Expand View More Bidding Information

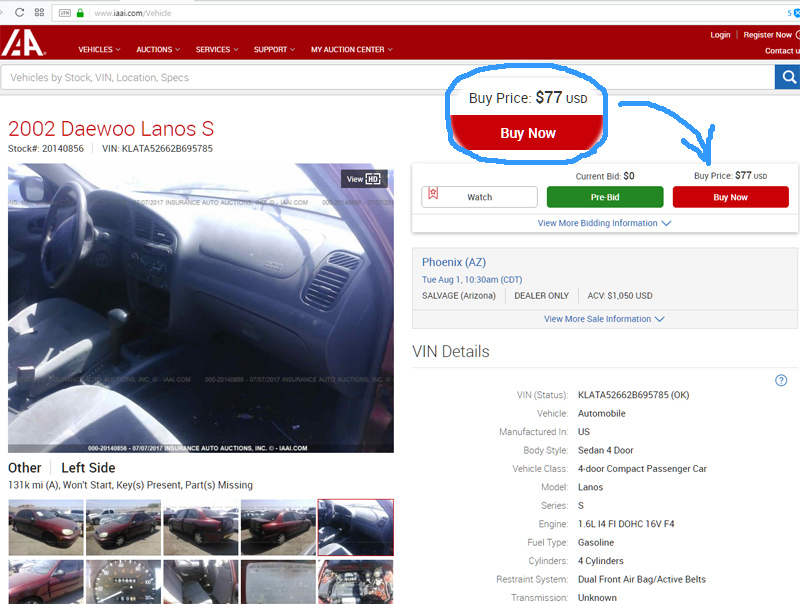pyautogui.click(x=604, y=223)
